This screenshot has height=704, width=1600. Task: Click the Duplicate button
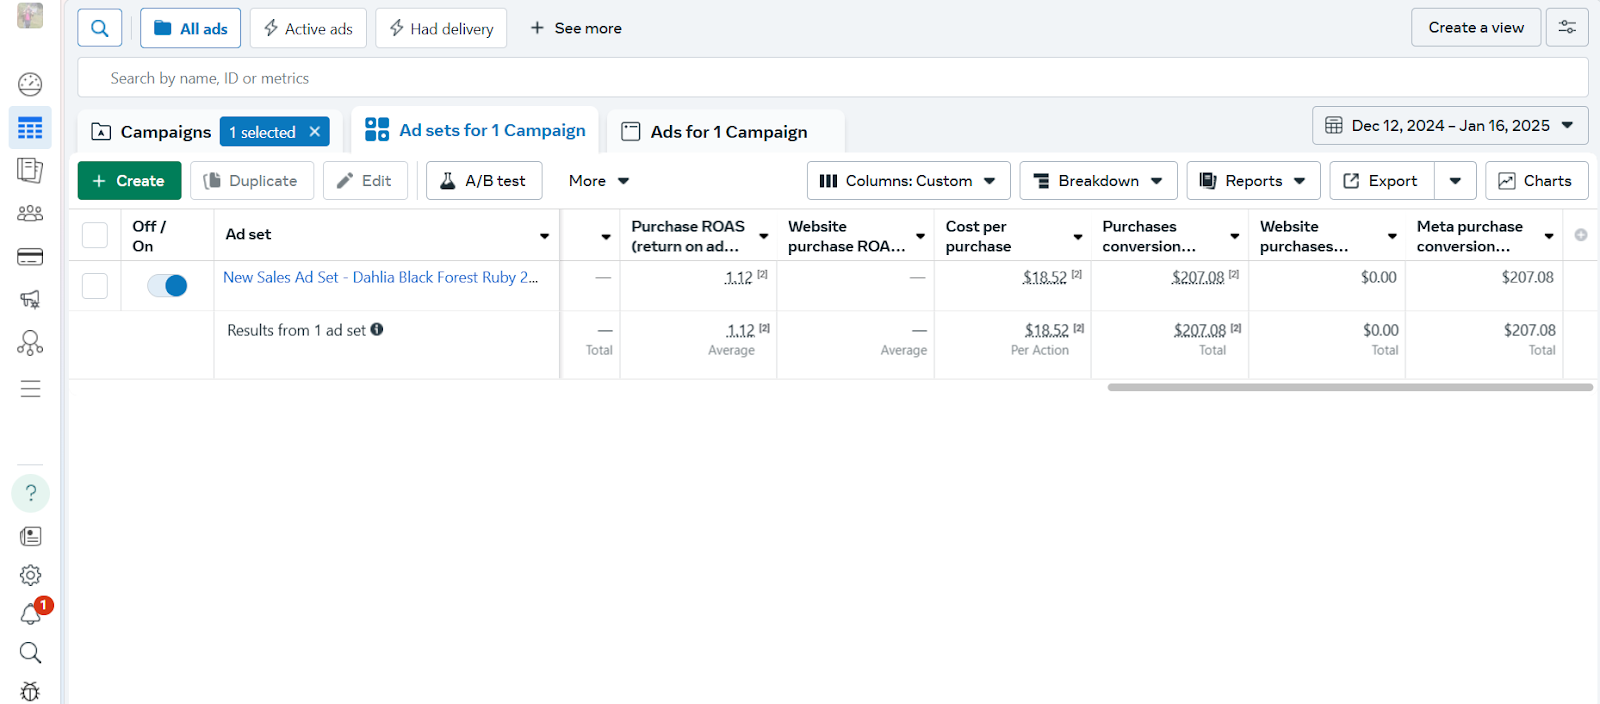[x=252, y=181]
